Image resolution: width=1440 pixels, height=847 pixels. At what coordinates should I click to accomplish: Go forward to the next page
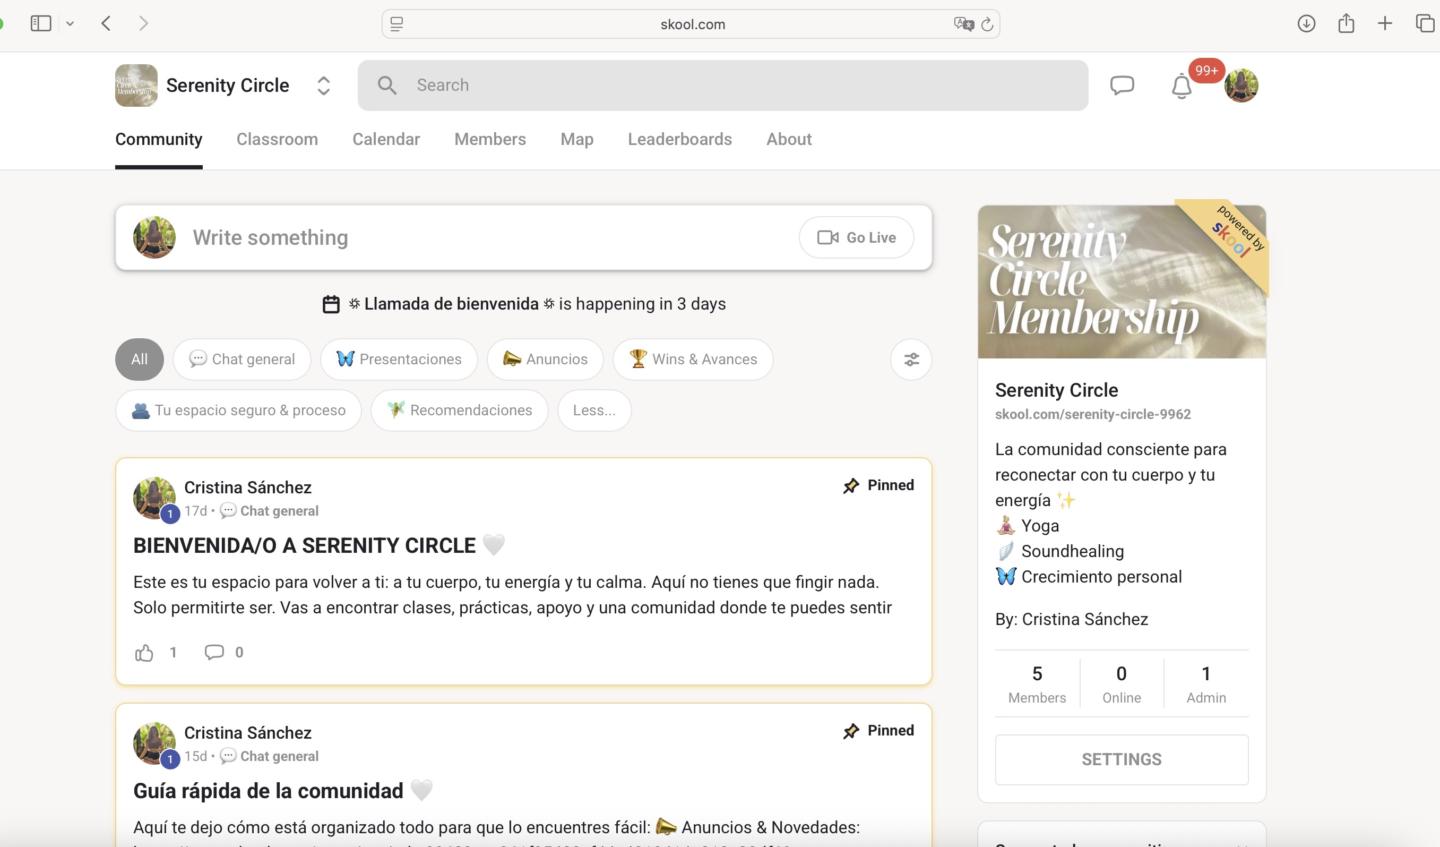pos(144,23)
